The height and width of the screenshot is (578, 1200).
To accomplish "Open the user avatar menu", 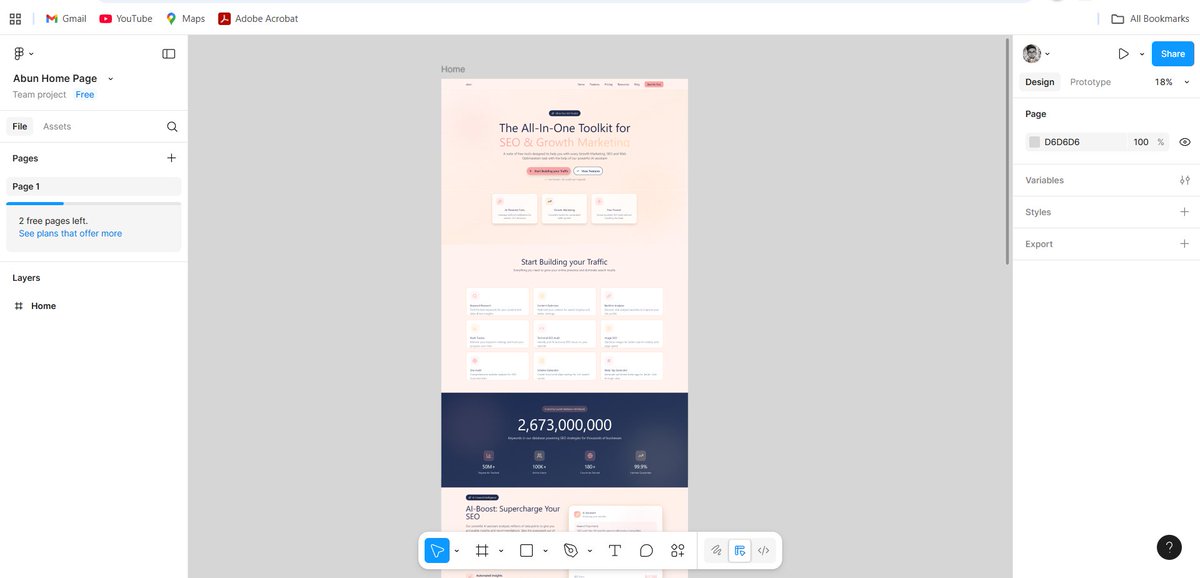I will click(1036, 54).
